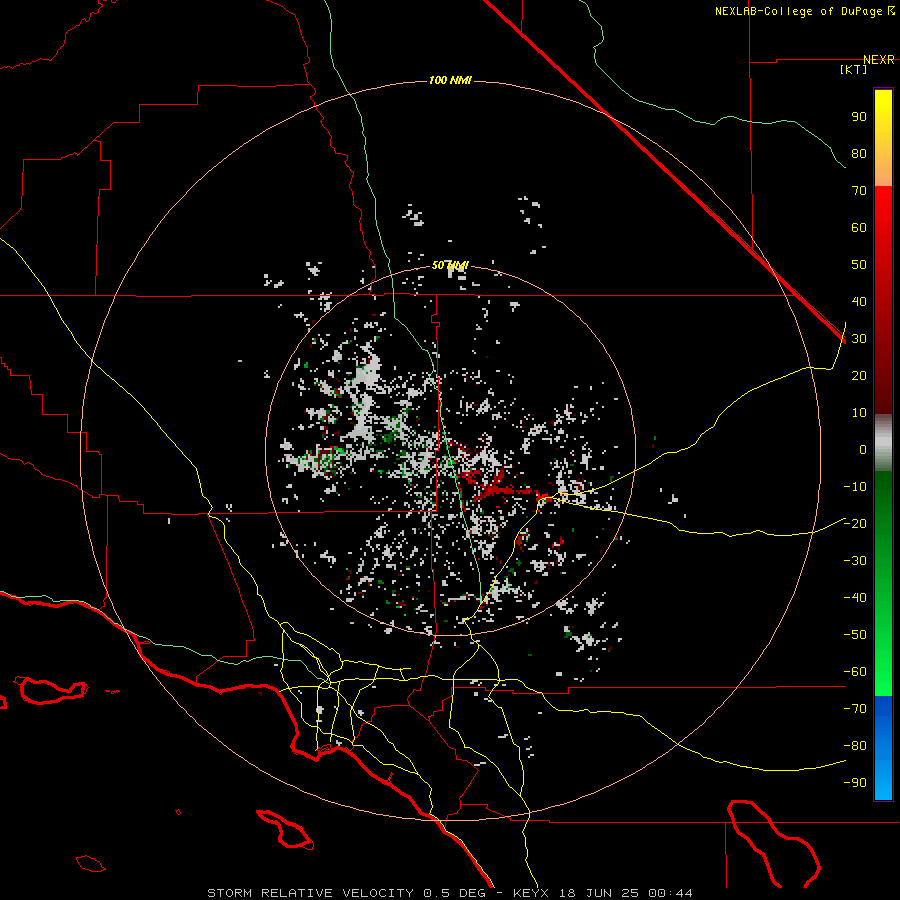Click the 90 value on the velocity scale
The width and height of the screenshot is (900, 900).
point(859,117)
